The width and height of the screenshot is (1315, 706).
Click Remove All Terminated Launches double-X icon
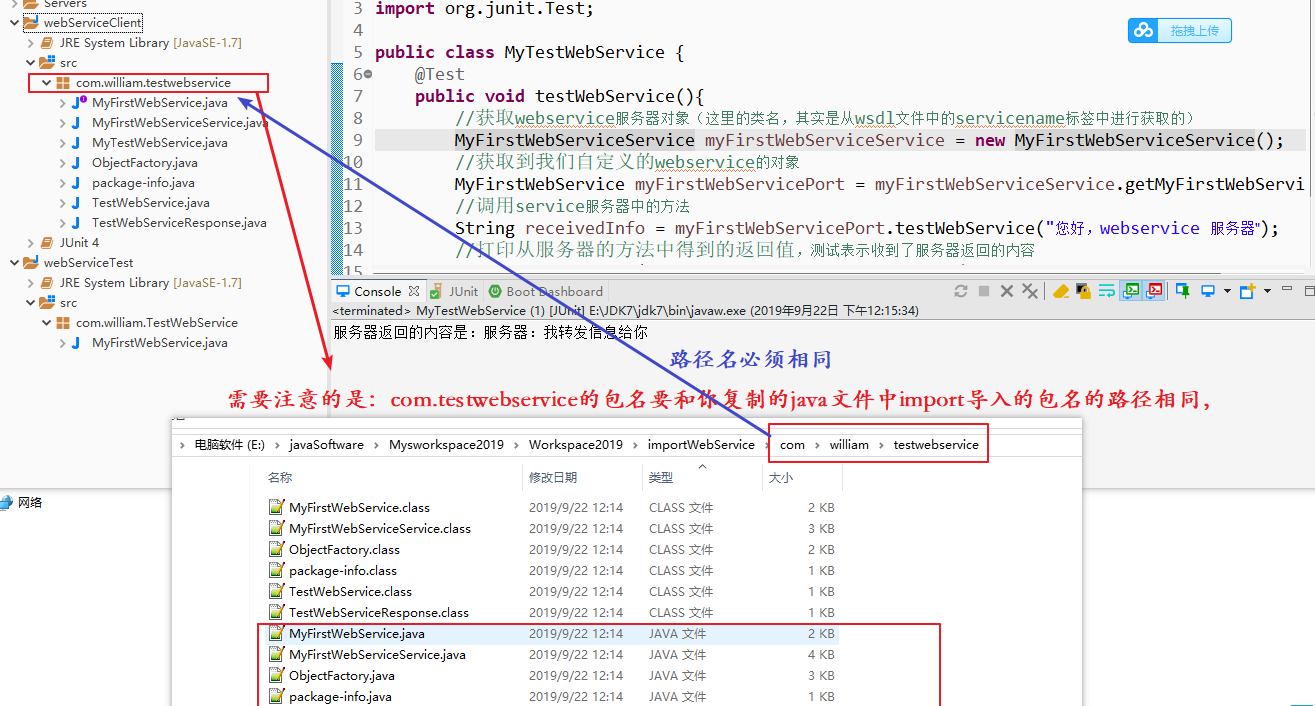(1030, 291)
